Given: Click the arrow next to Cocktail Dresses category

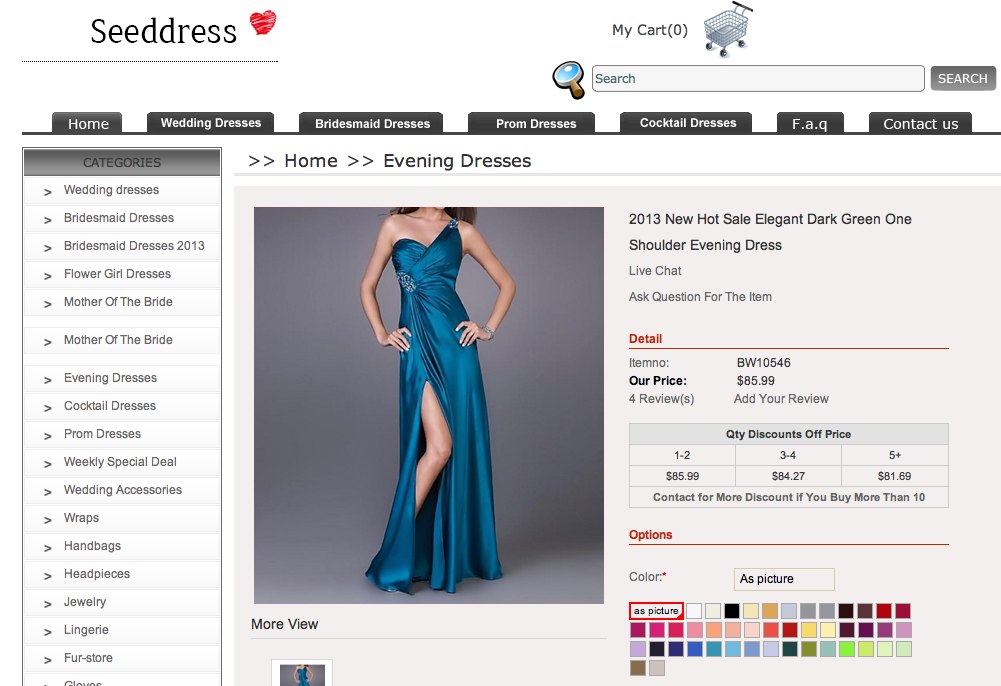Looking at the screenshot, I should [47, 408].
